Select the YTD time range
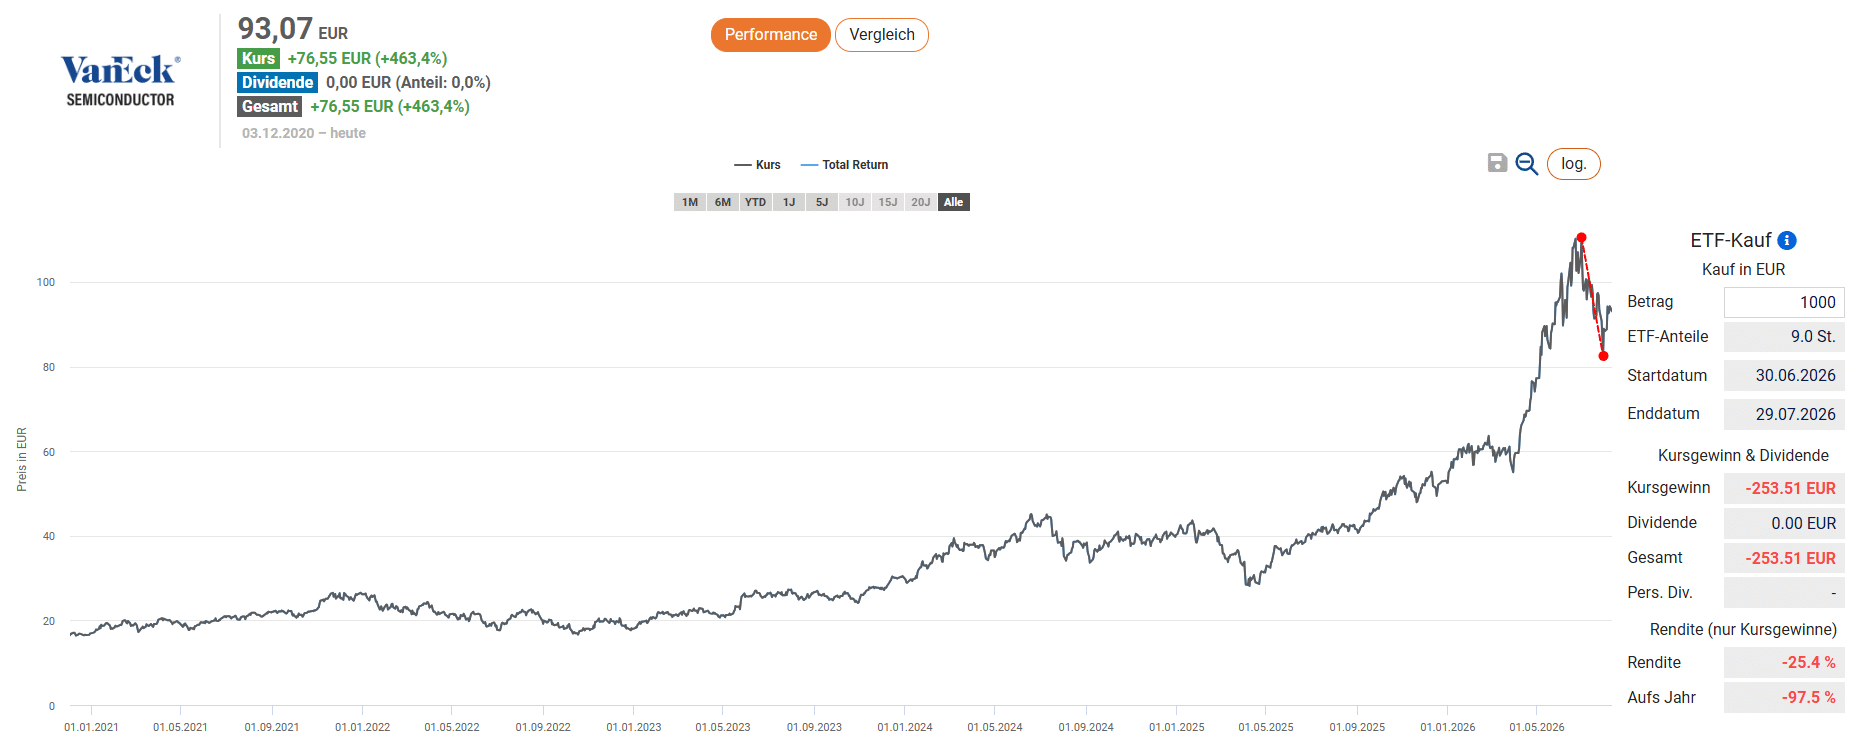The image size is (1855, 745). (756, 202)
